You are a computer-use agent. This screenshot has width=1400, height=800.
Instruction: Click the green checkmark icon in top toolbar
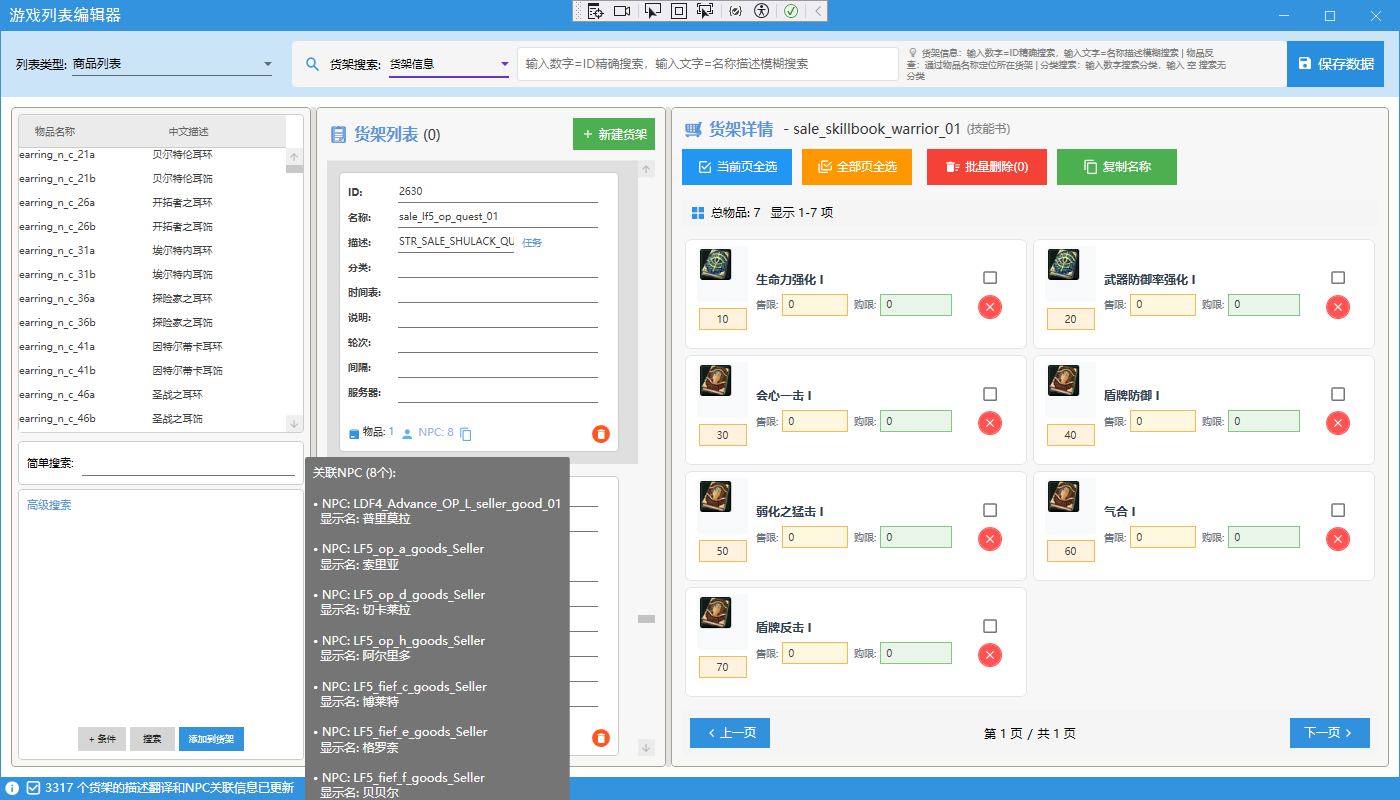(791, 10)
